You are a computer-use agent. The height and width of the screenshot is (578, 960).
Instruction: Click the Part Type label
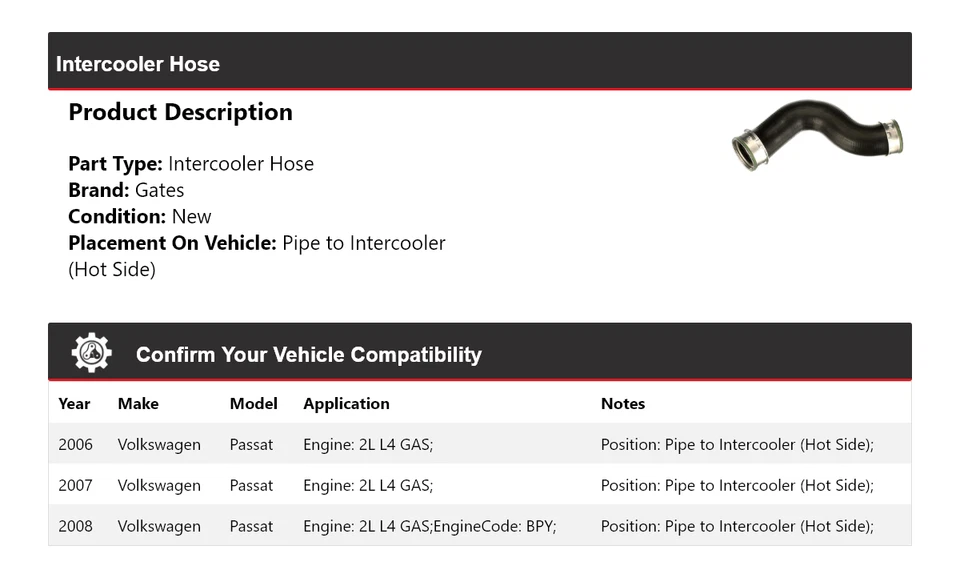pyautogui.click(x=115, y=164)
